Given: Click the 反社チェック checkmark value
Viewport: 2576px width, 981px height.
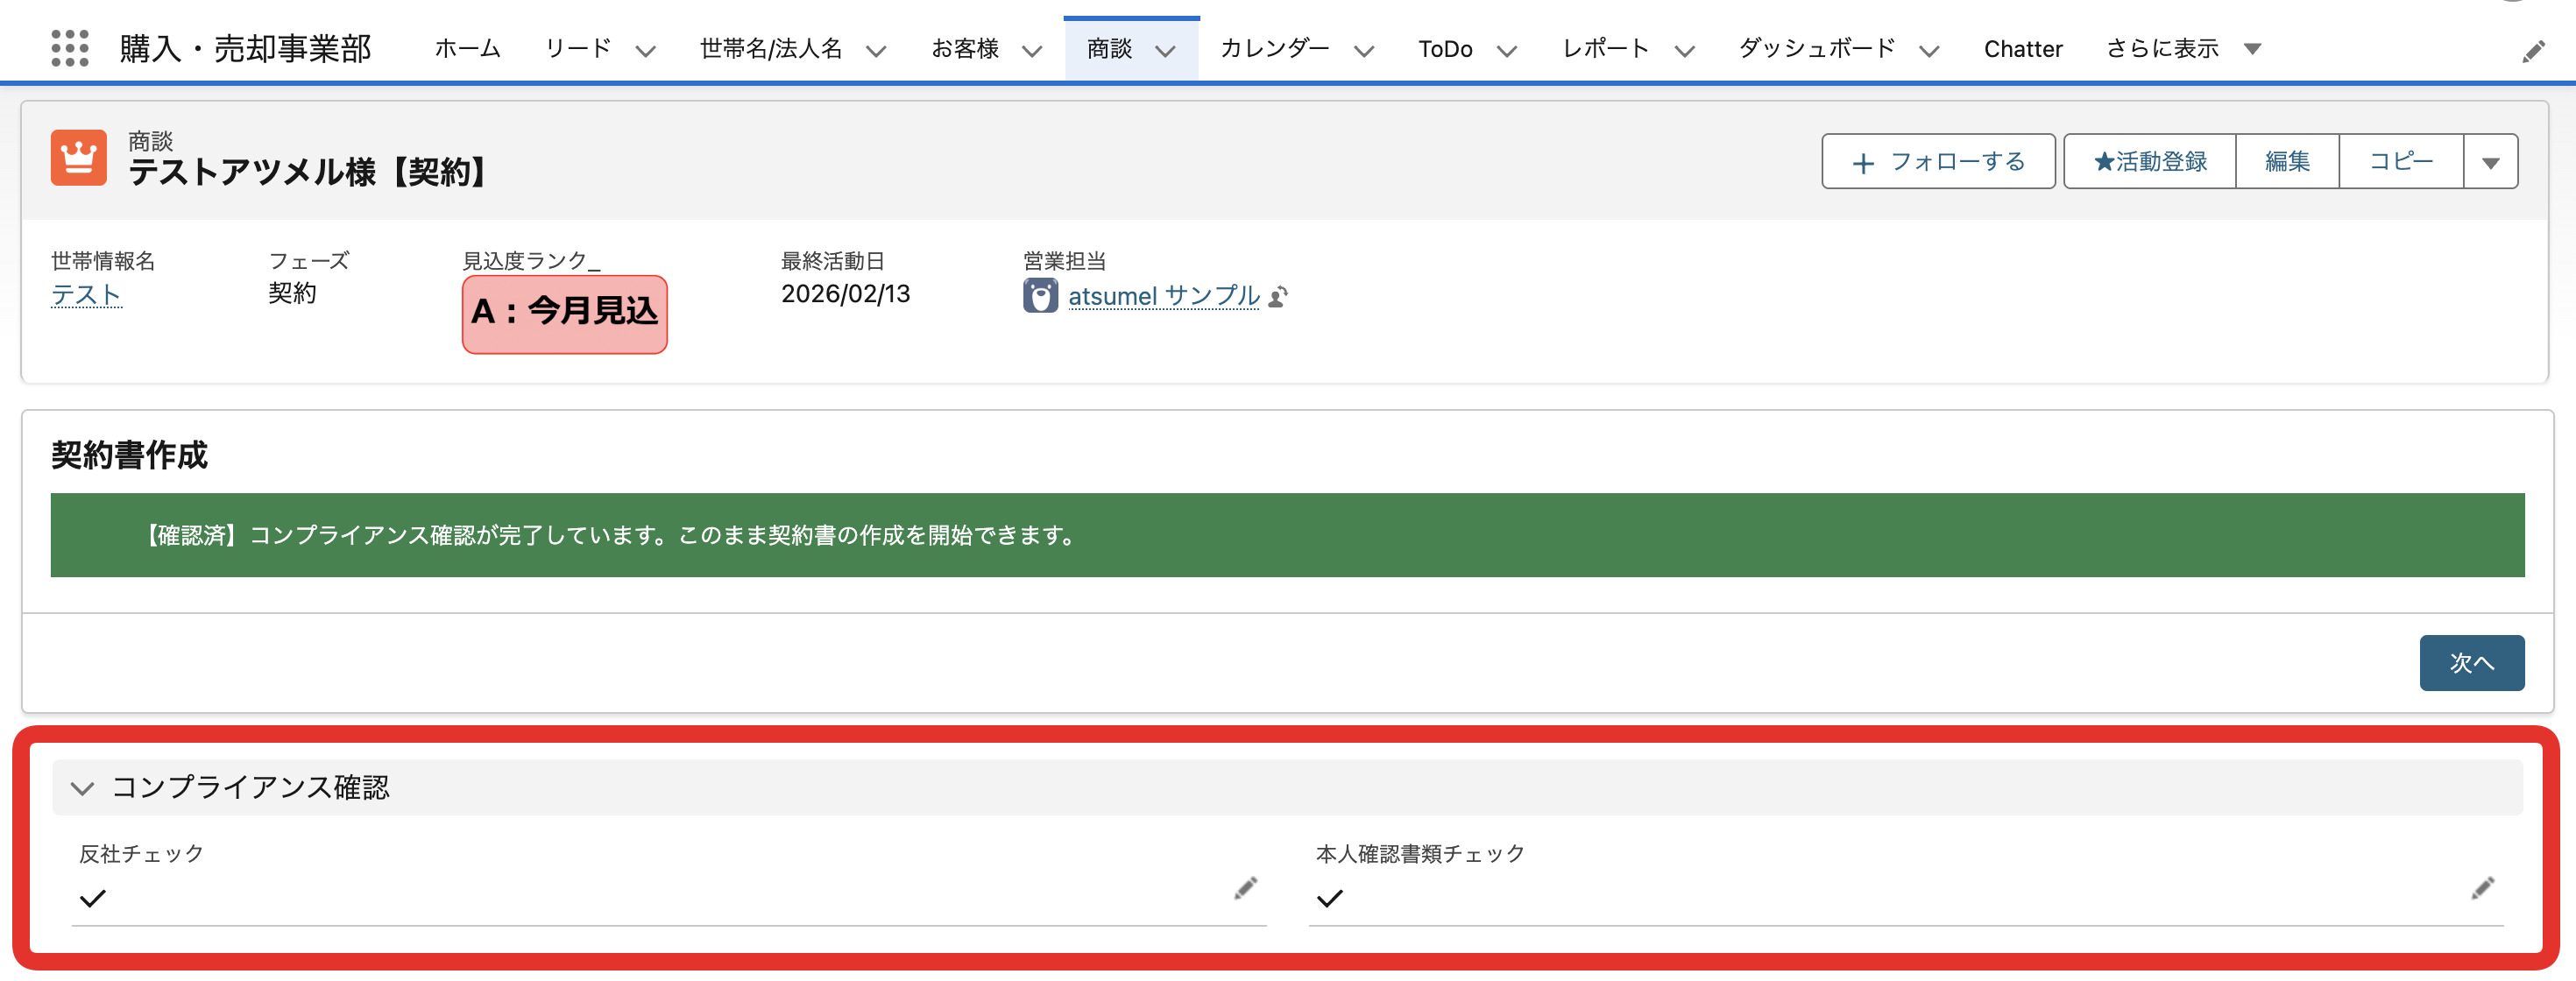Looking at the screenshot, I should tap(92, 898).
